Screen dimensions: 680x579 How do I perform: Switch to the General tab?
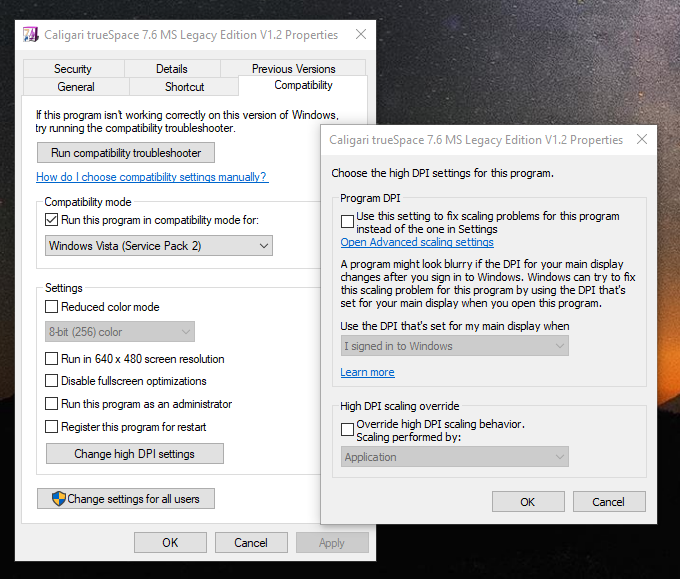[x=76, y=87]
